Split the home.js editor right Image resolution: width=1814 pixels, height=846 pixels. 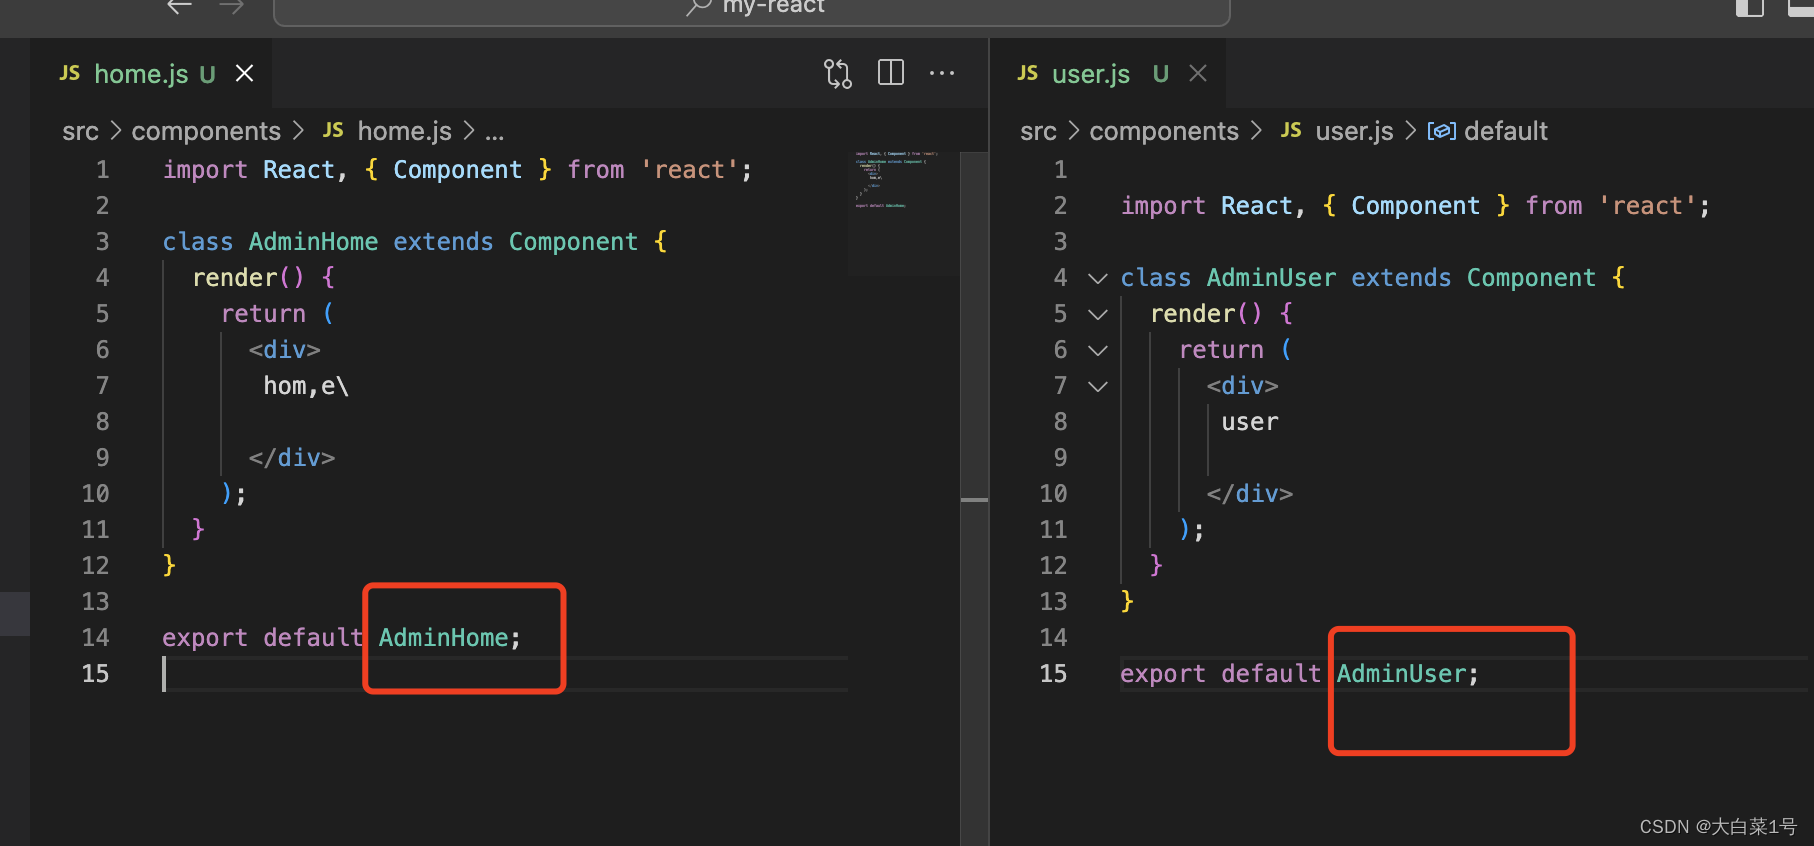891,73
